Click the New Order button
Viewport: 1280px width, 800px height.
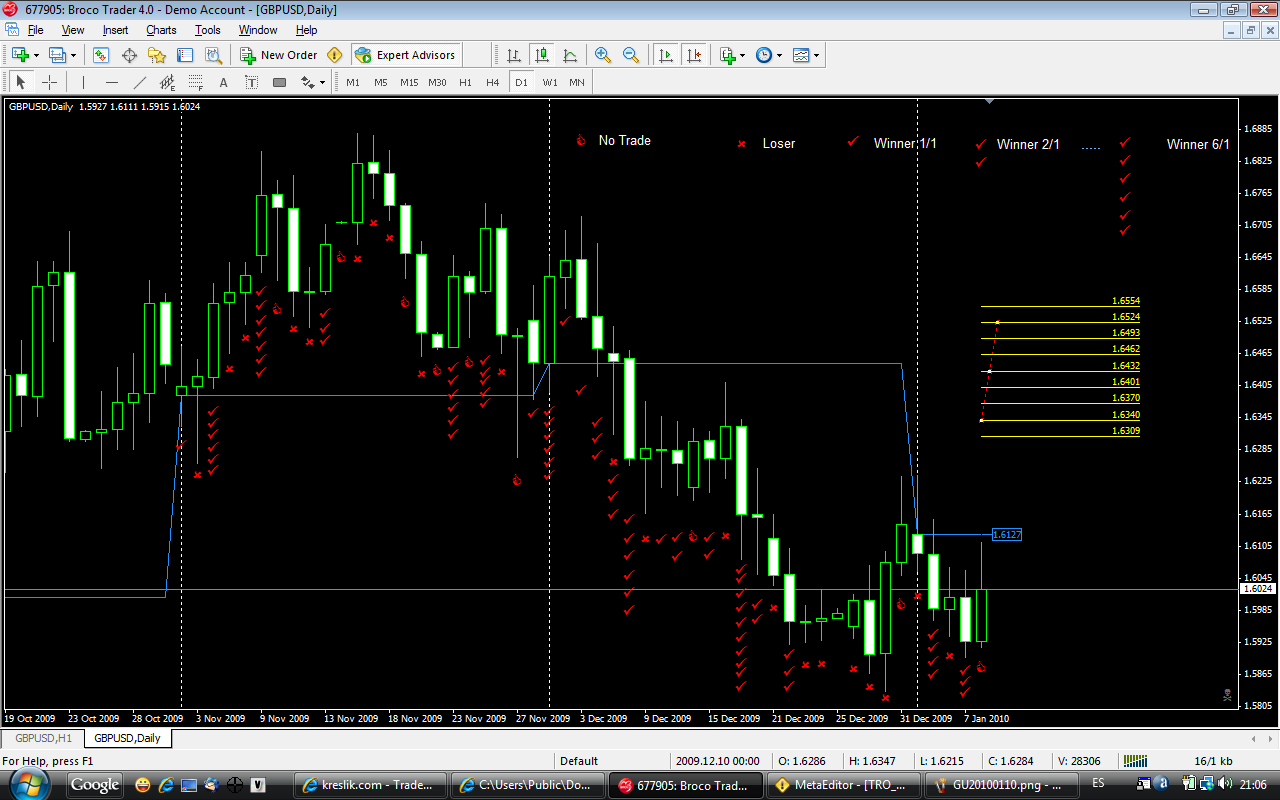279,55
